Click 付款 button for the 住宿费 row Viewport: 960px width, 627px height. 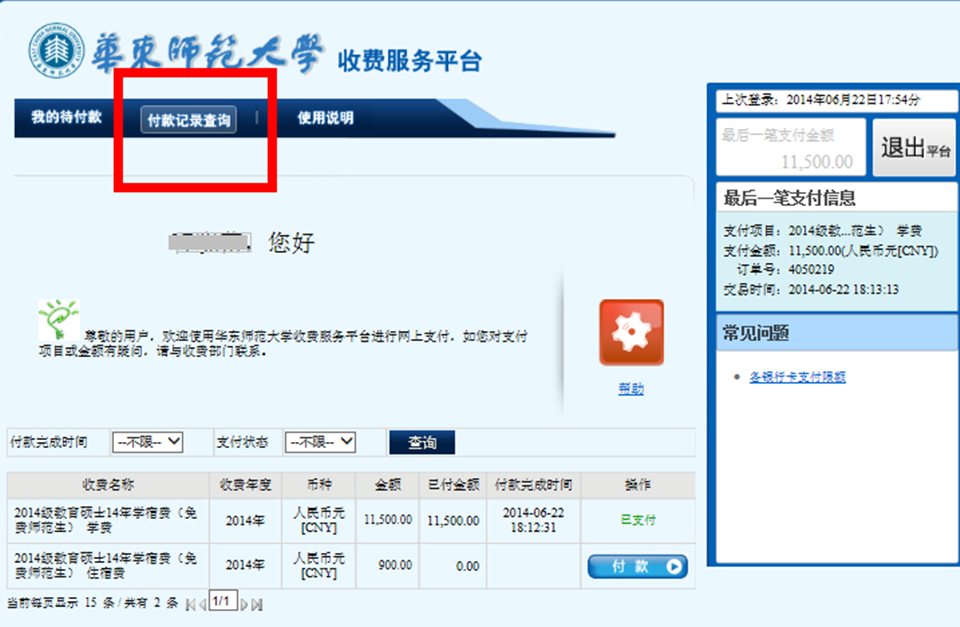637,566
